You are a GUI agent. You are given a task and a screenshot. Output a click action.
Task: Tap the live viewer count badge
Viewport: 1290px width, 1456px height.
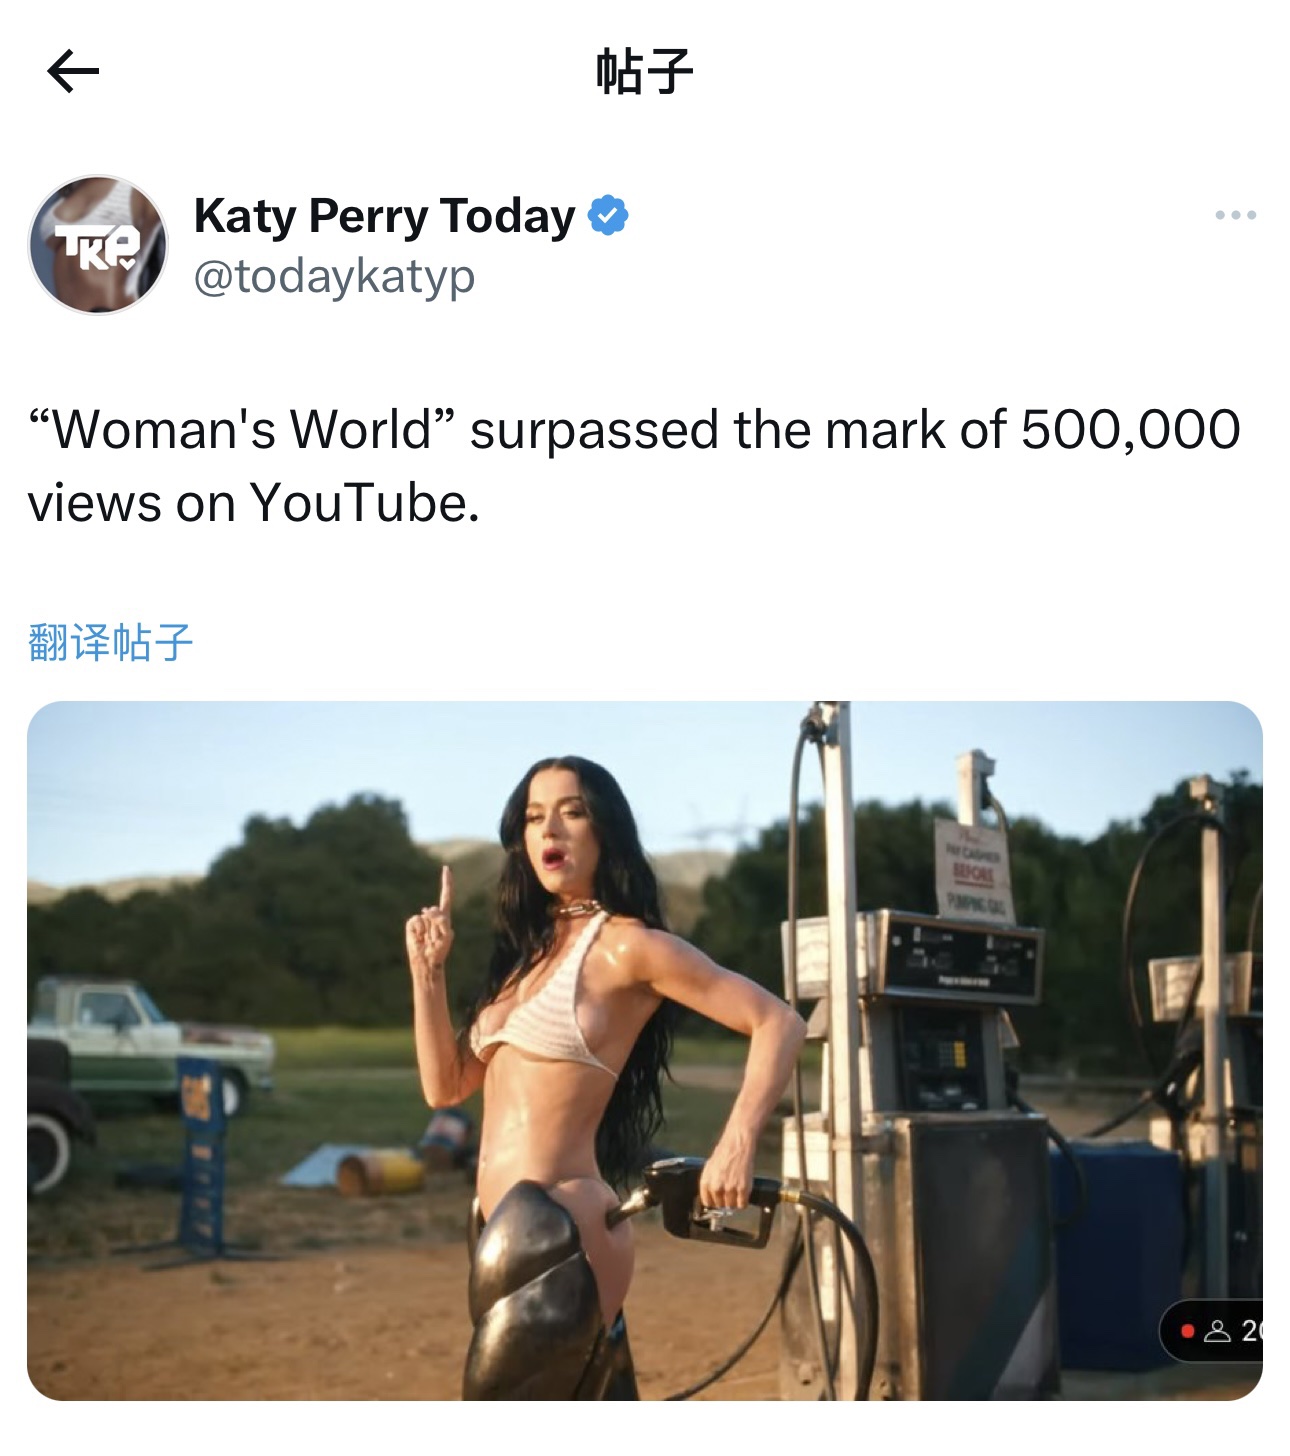1211,1331
